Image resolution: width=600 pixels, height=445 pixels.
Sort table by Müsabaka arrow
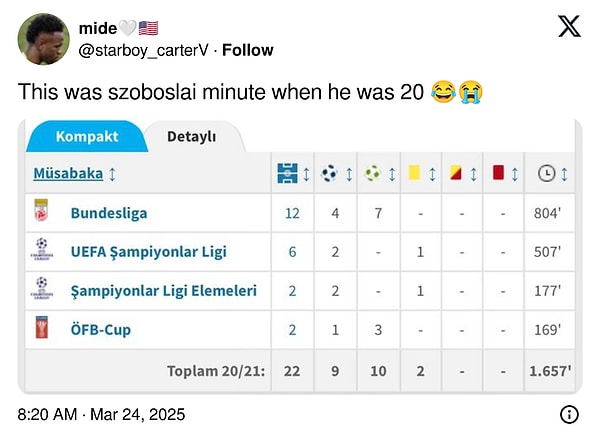112,174
